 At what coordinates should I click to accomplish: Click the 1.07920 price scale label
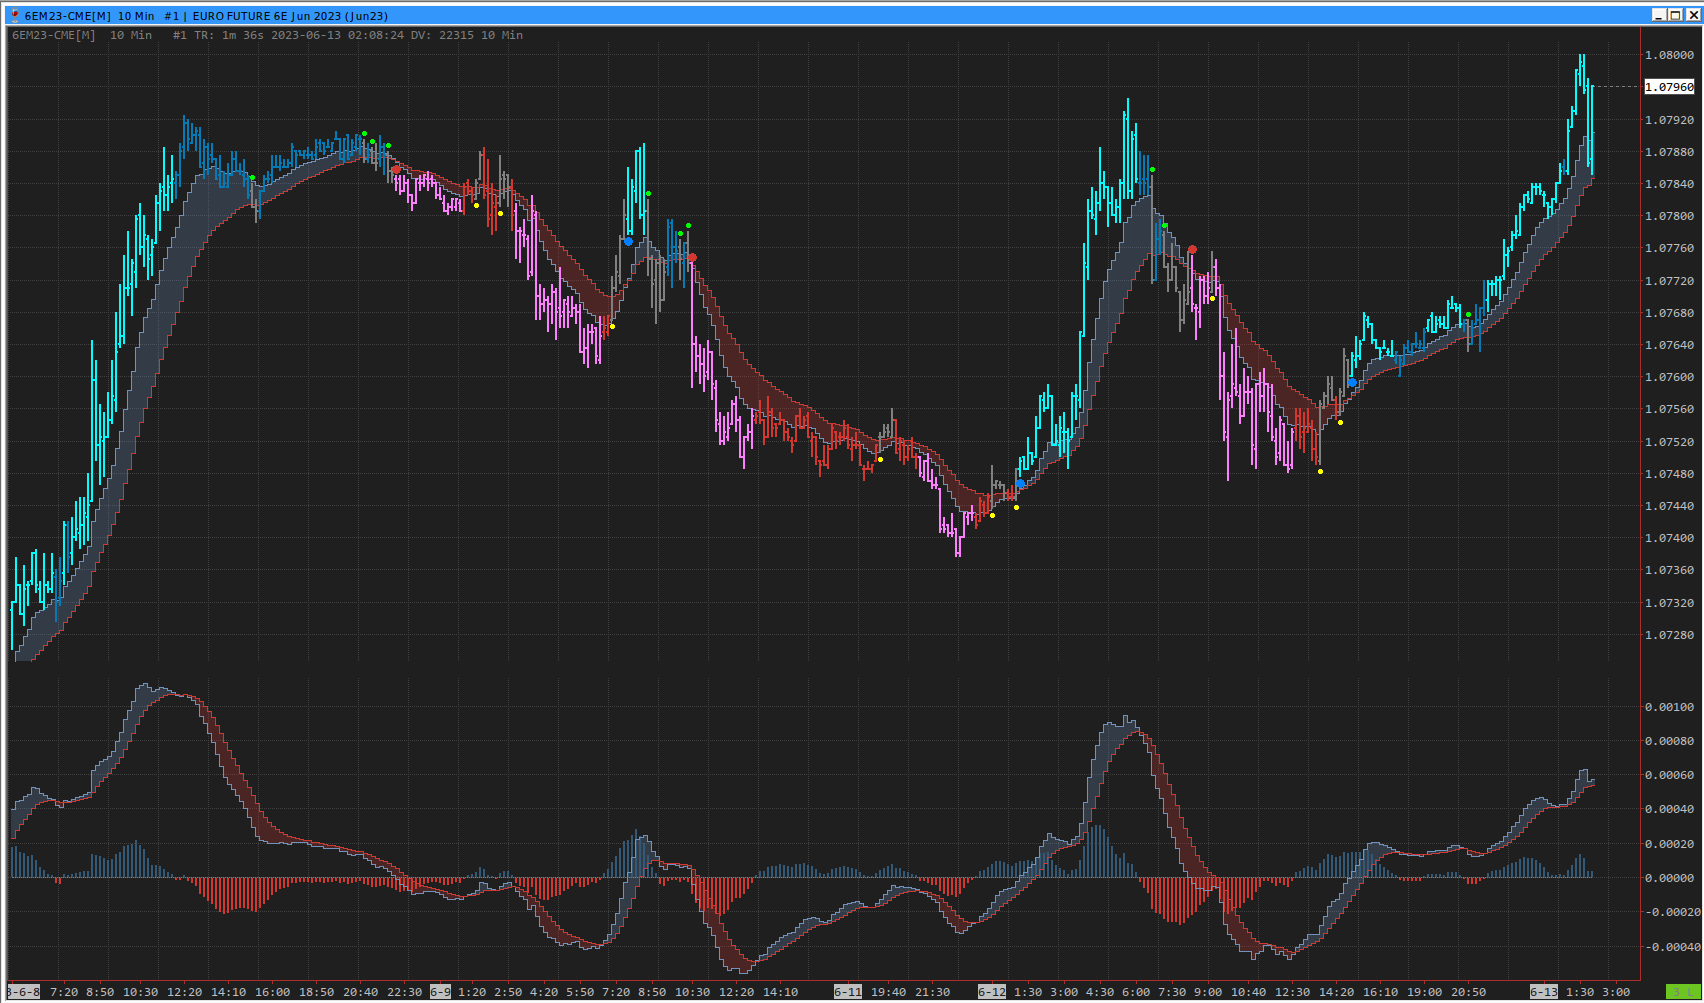[x=1670, y=120]
